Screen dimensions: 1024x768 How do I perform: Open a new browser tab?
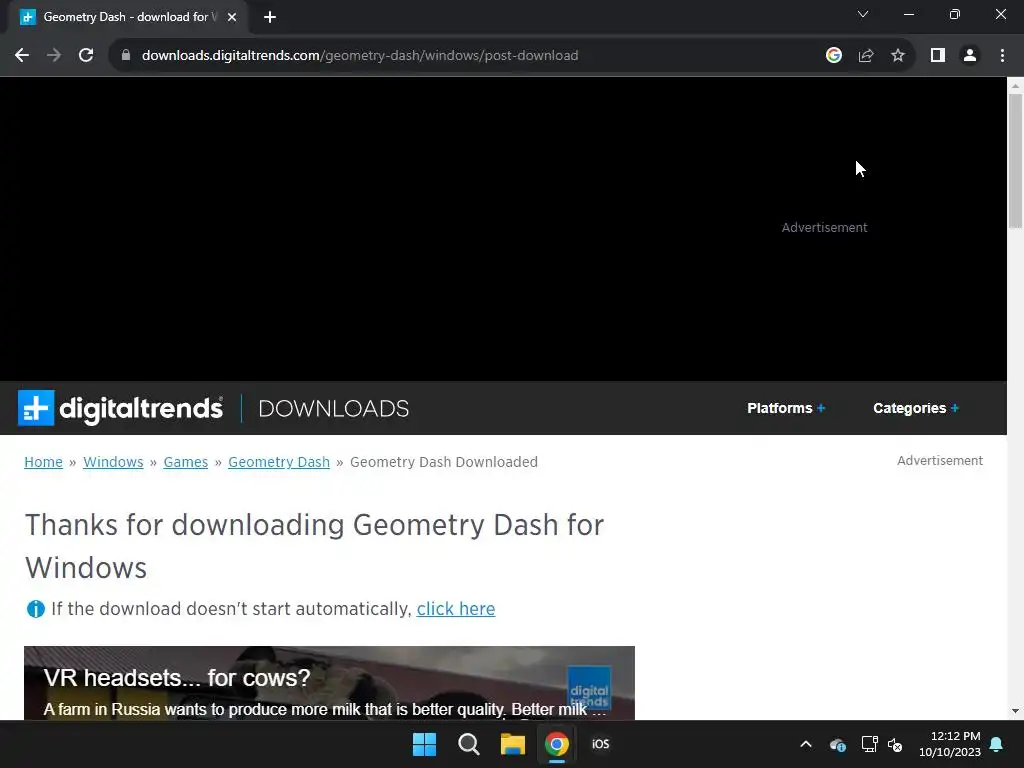coord(270,17)
